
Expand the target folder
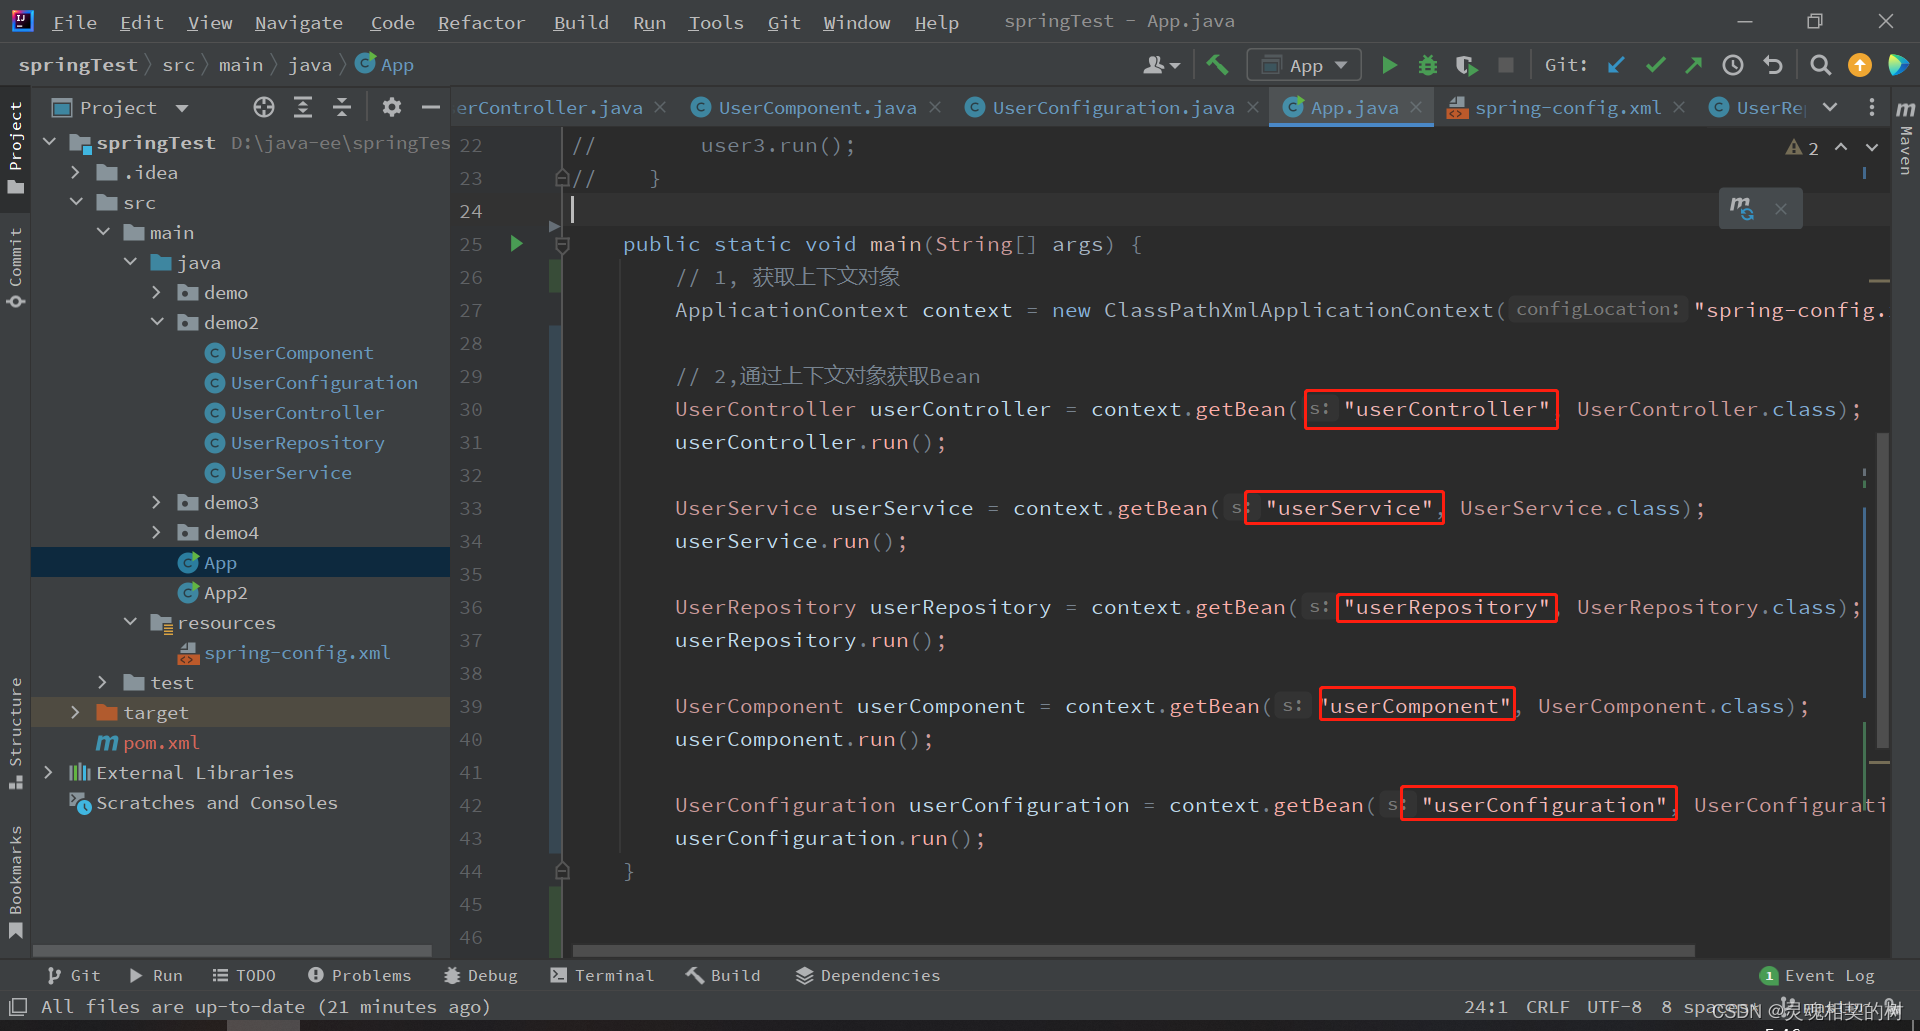pos(76,712)
